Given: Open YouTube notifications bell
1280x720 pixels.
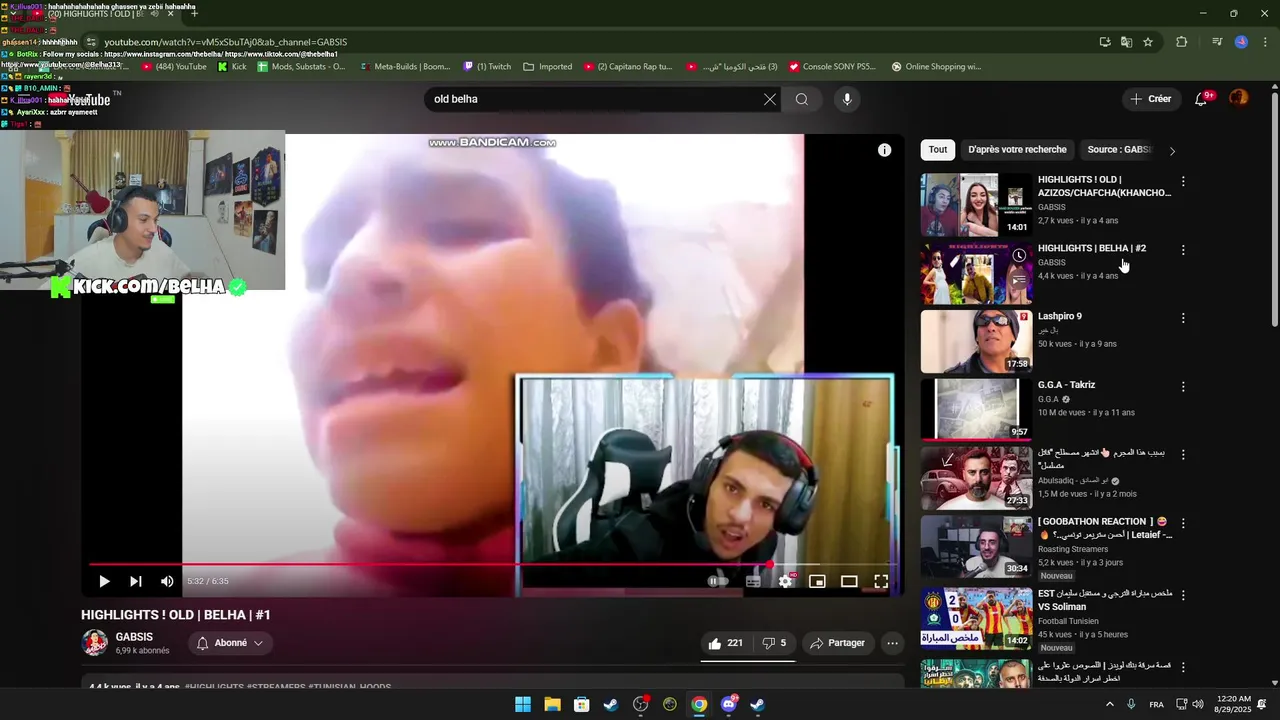Looking at the screenshot, I should coord(1202,99).
